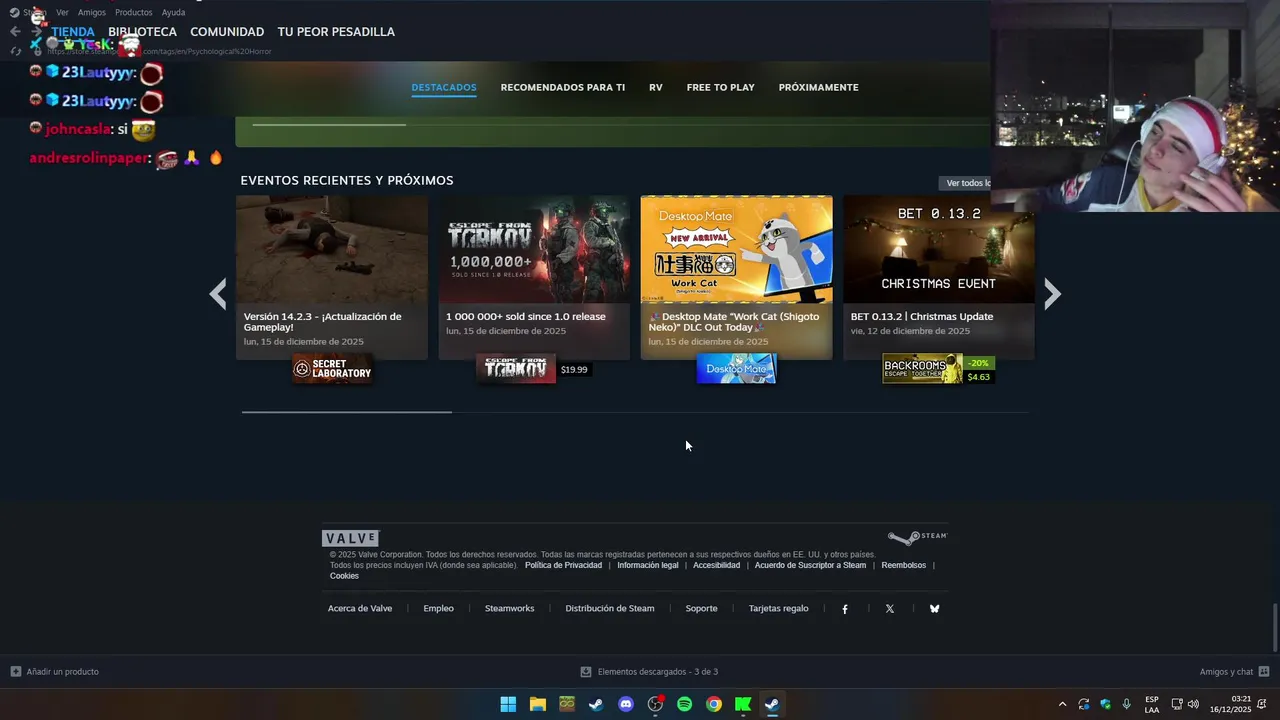The height and width of the screenshot is (720, 1280).
Task: Open the Productos menu
Action: pyautogui.click(x=134, y=12)
